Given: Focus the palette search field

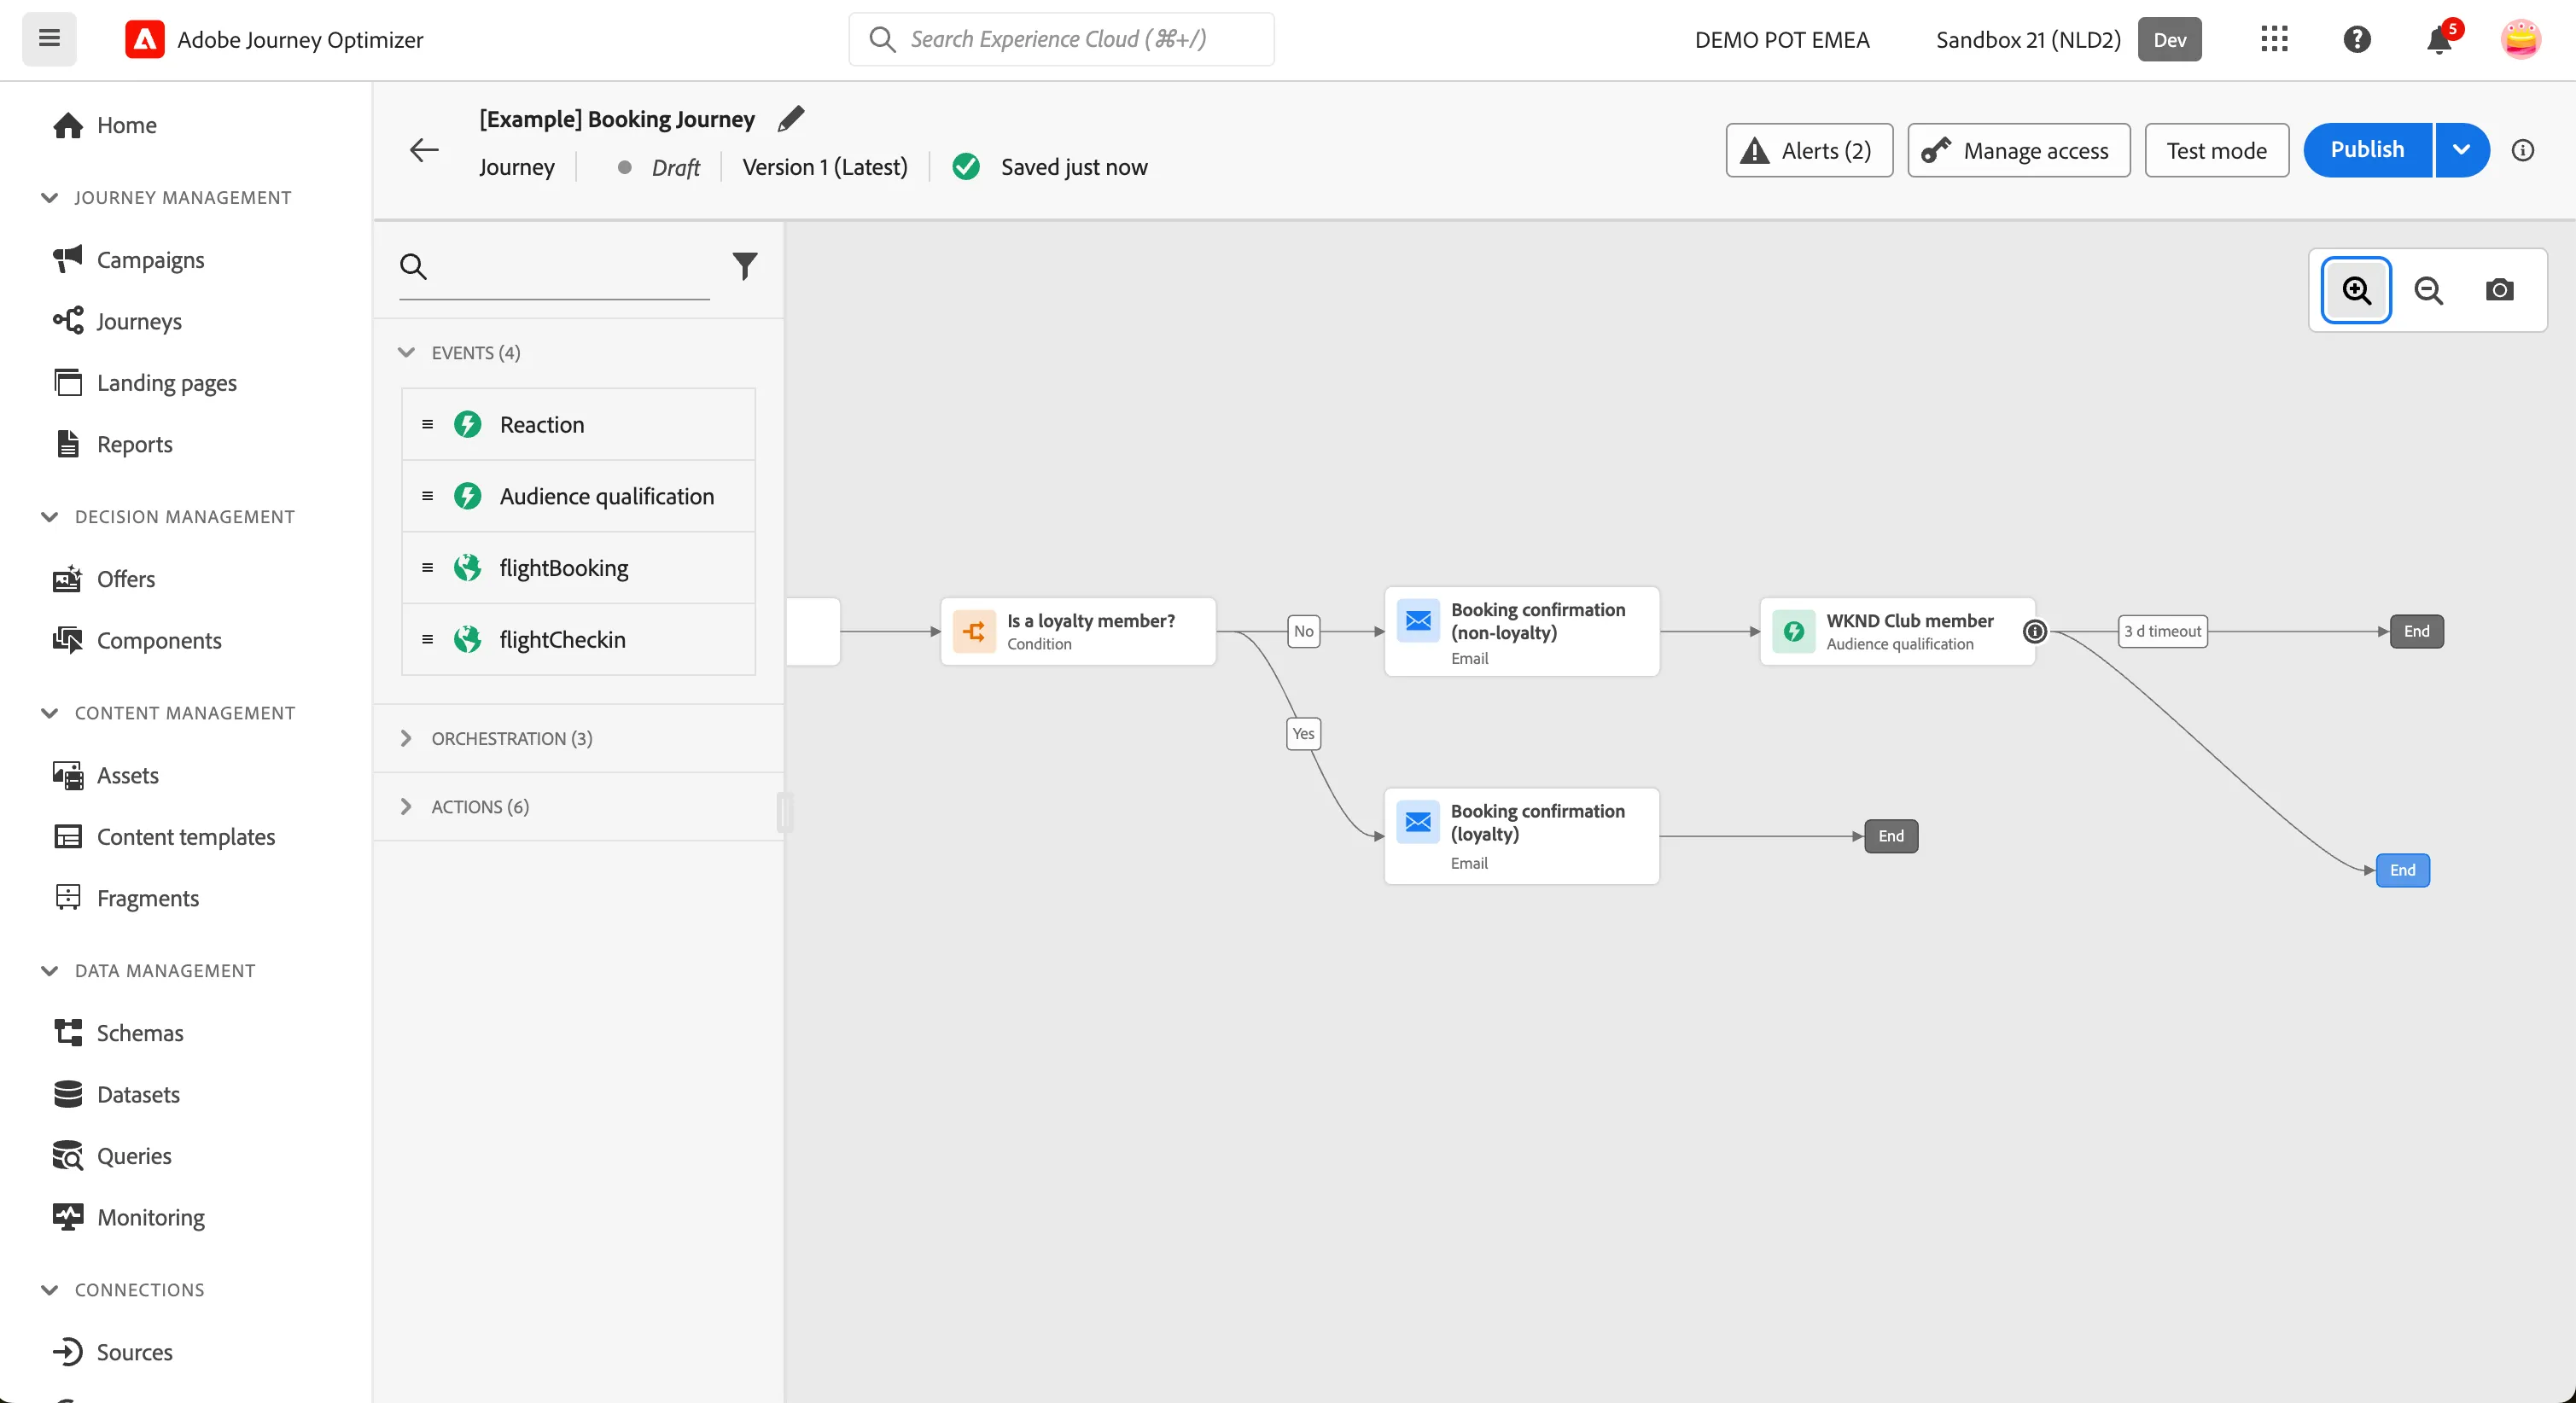Looking at the screenshot, I should [554, 267].
